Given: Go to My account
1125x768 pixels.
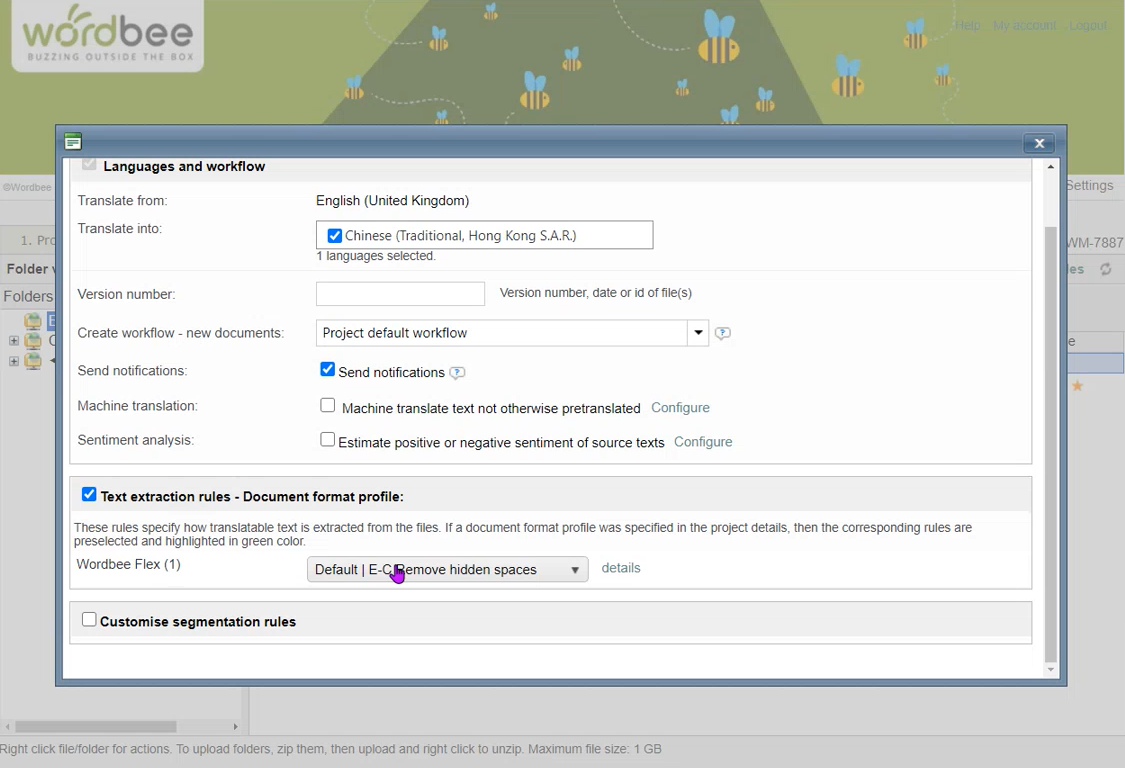Looking at the screenshot, I should (x=1024, y=26).
